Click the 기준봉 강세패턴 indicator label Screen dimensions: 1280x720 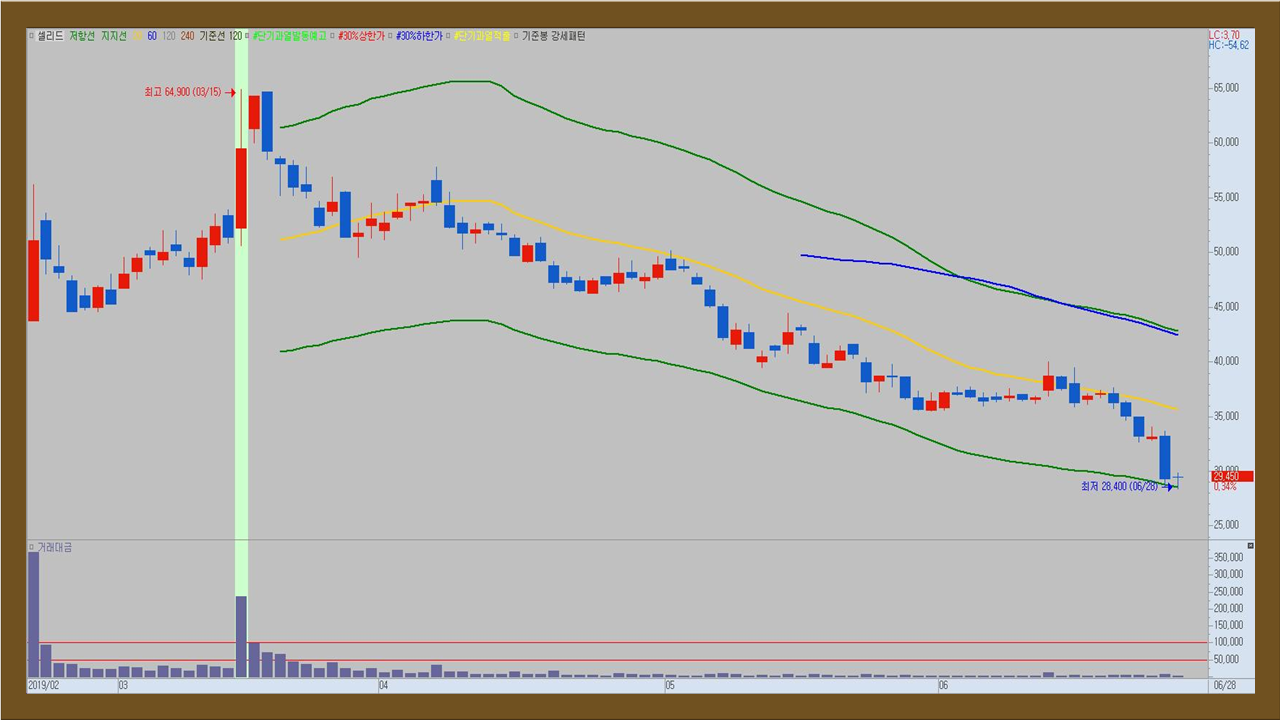554,36
